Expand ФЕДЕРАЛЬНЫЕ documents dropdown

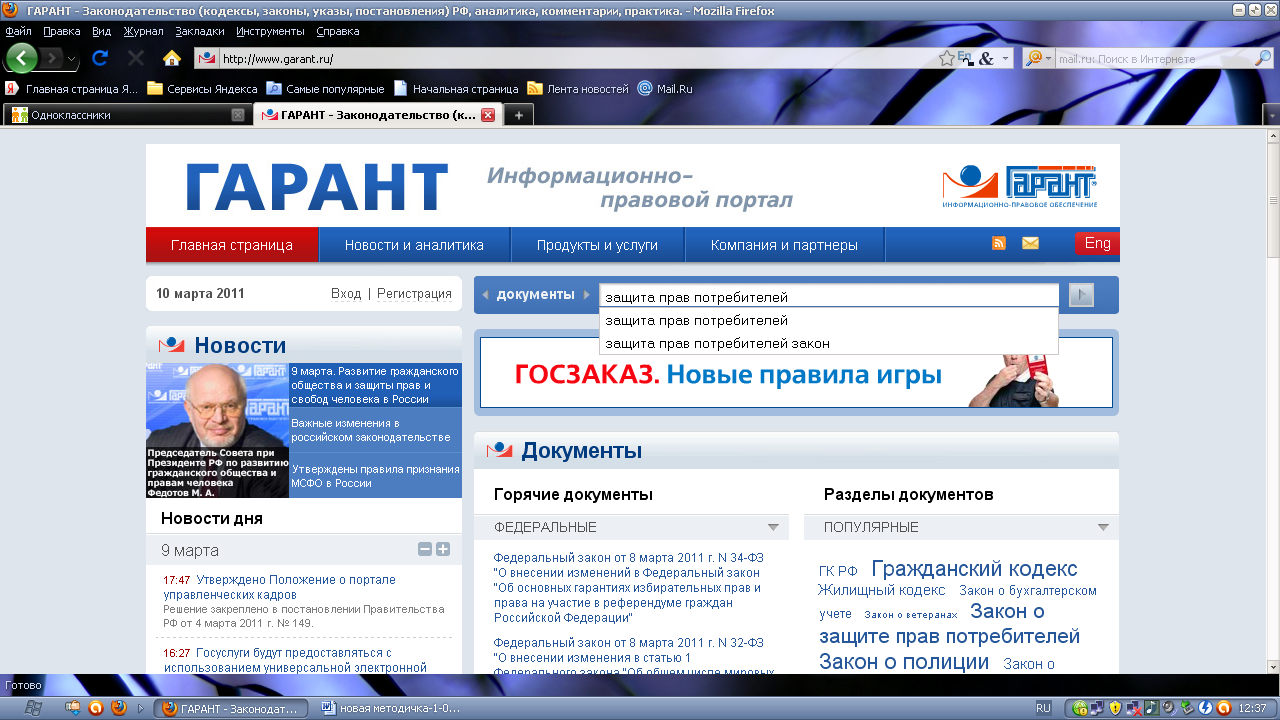pos(773,527)
